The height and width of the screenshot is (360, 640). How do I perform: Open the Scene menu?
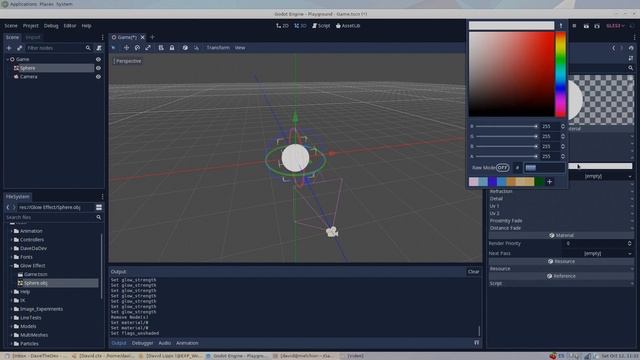[11, 26]
